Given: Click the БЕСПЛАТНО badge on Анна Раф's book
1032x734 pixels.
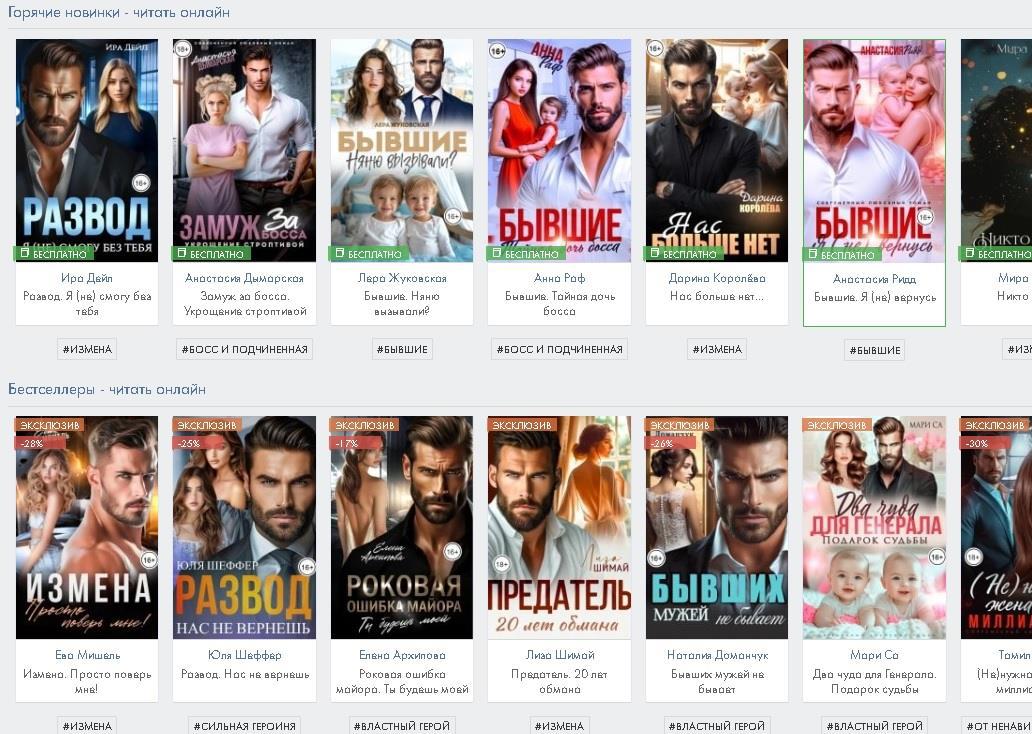Looking at the screenshot, I should click(x=526, y=253).
